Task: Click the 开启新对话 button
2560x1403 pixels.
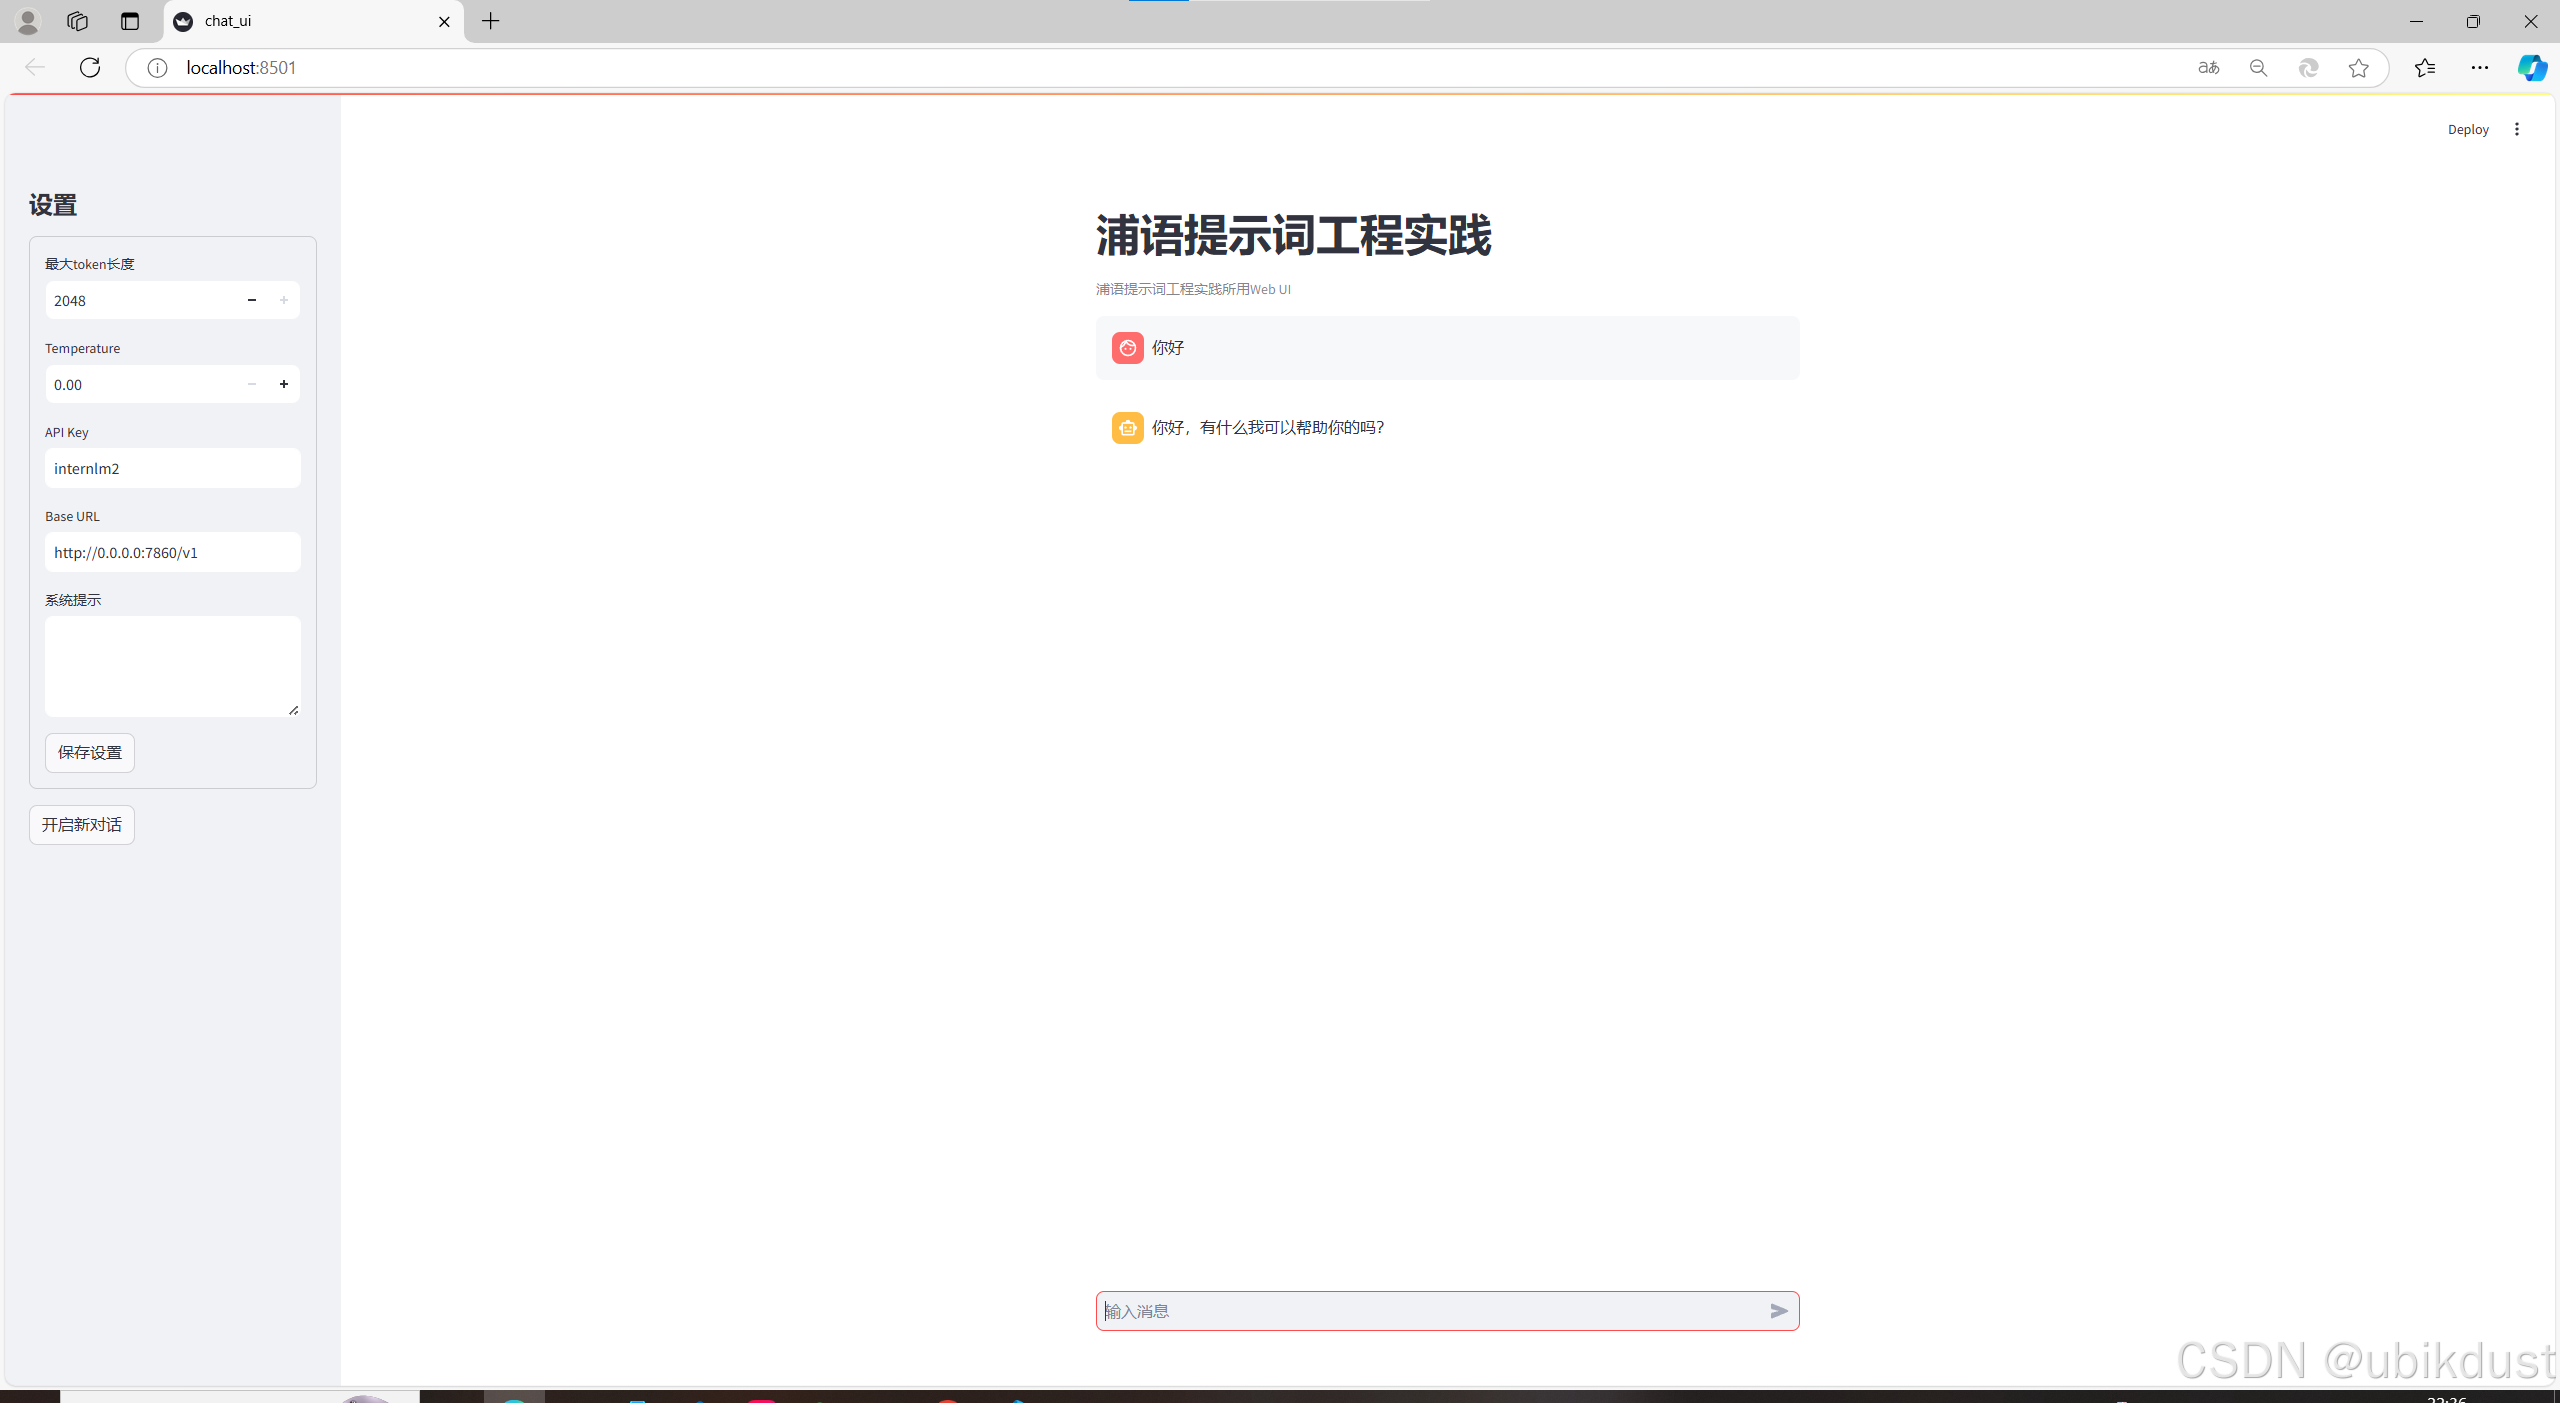Action: [x=81, y=824]
